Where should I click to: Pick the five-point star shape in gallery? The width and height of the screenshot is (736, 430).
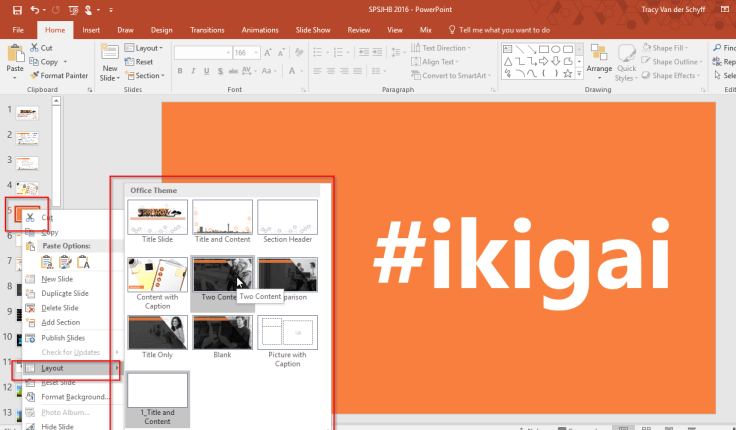point(566,72)
